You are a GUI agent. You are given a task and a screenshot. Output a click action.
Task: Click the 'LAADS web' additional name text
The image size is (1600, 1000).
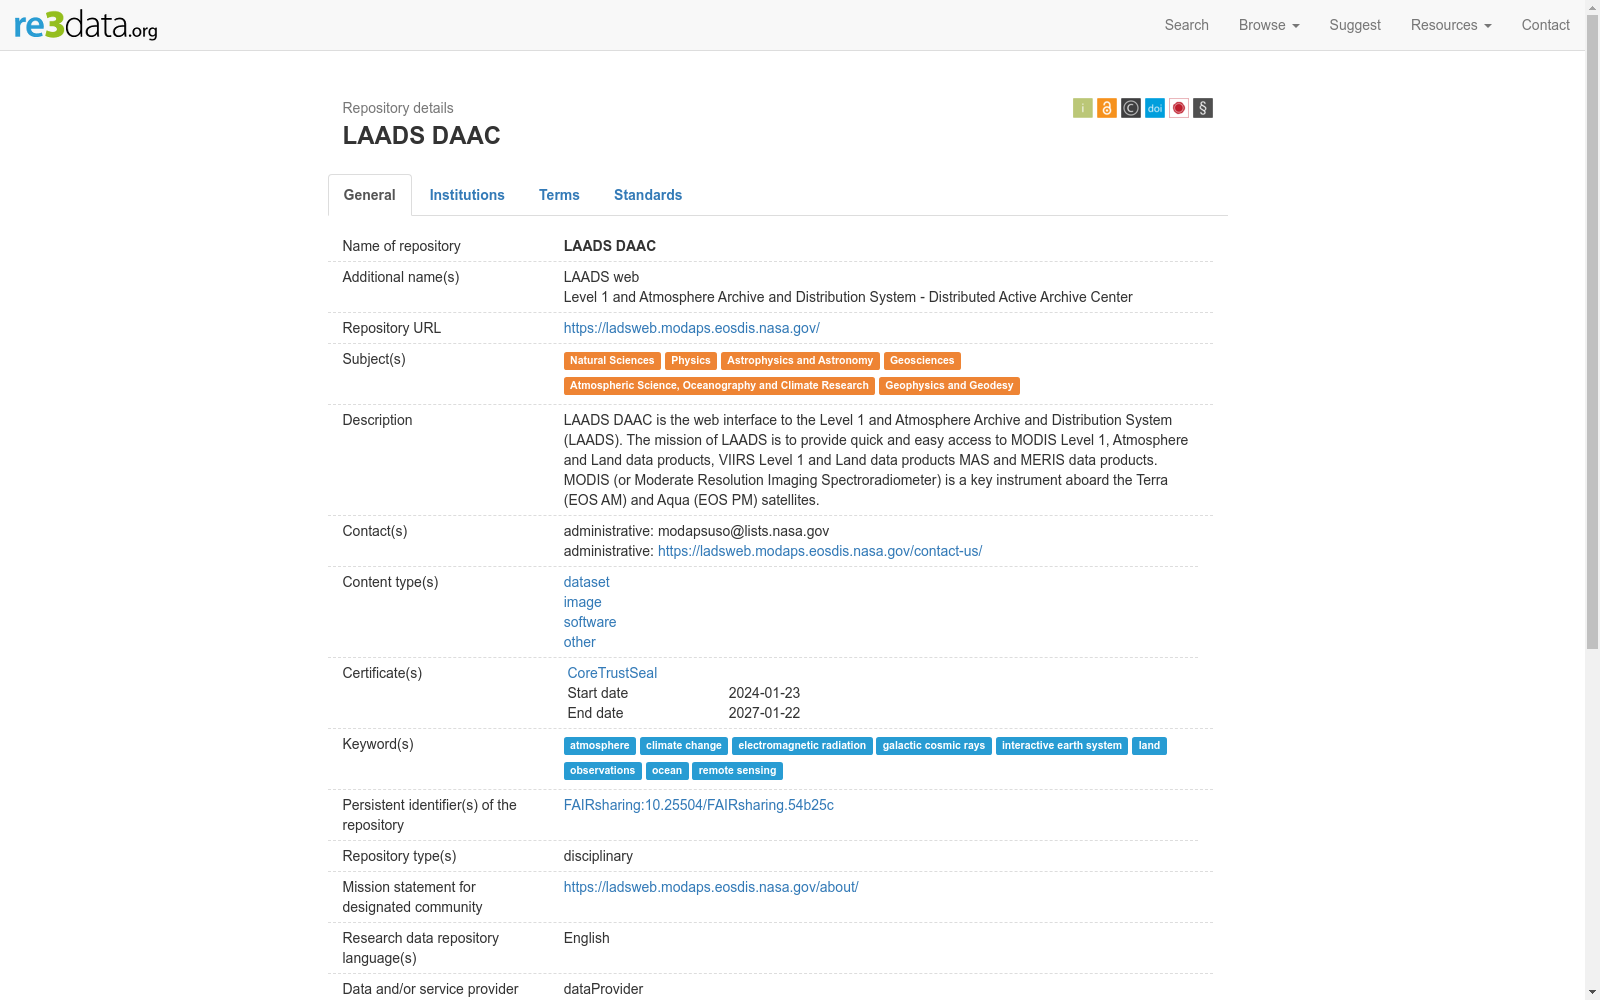pos(601,277)
